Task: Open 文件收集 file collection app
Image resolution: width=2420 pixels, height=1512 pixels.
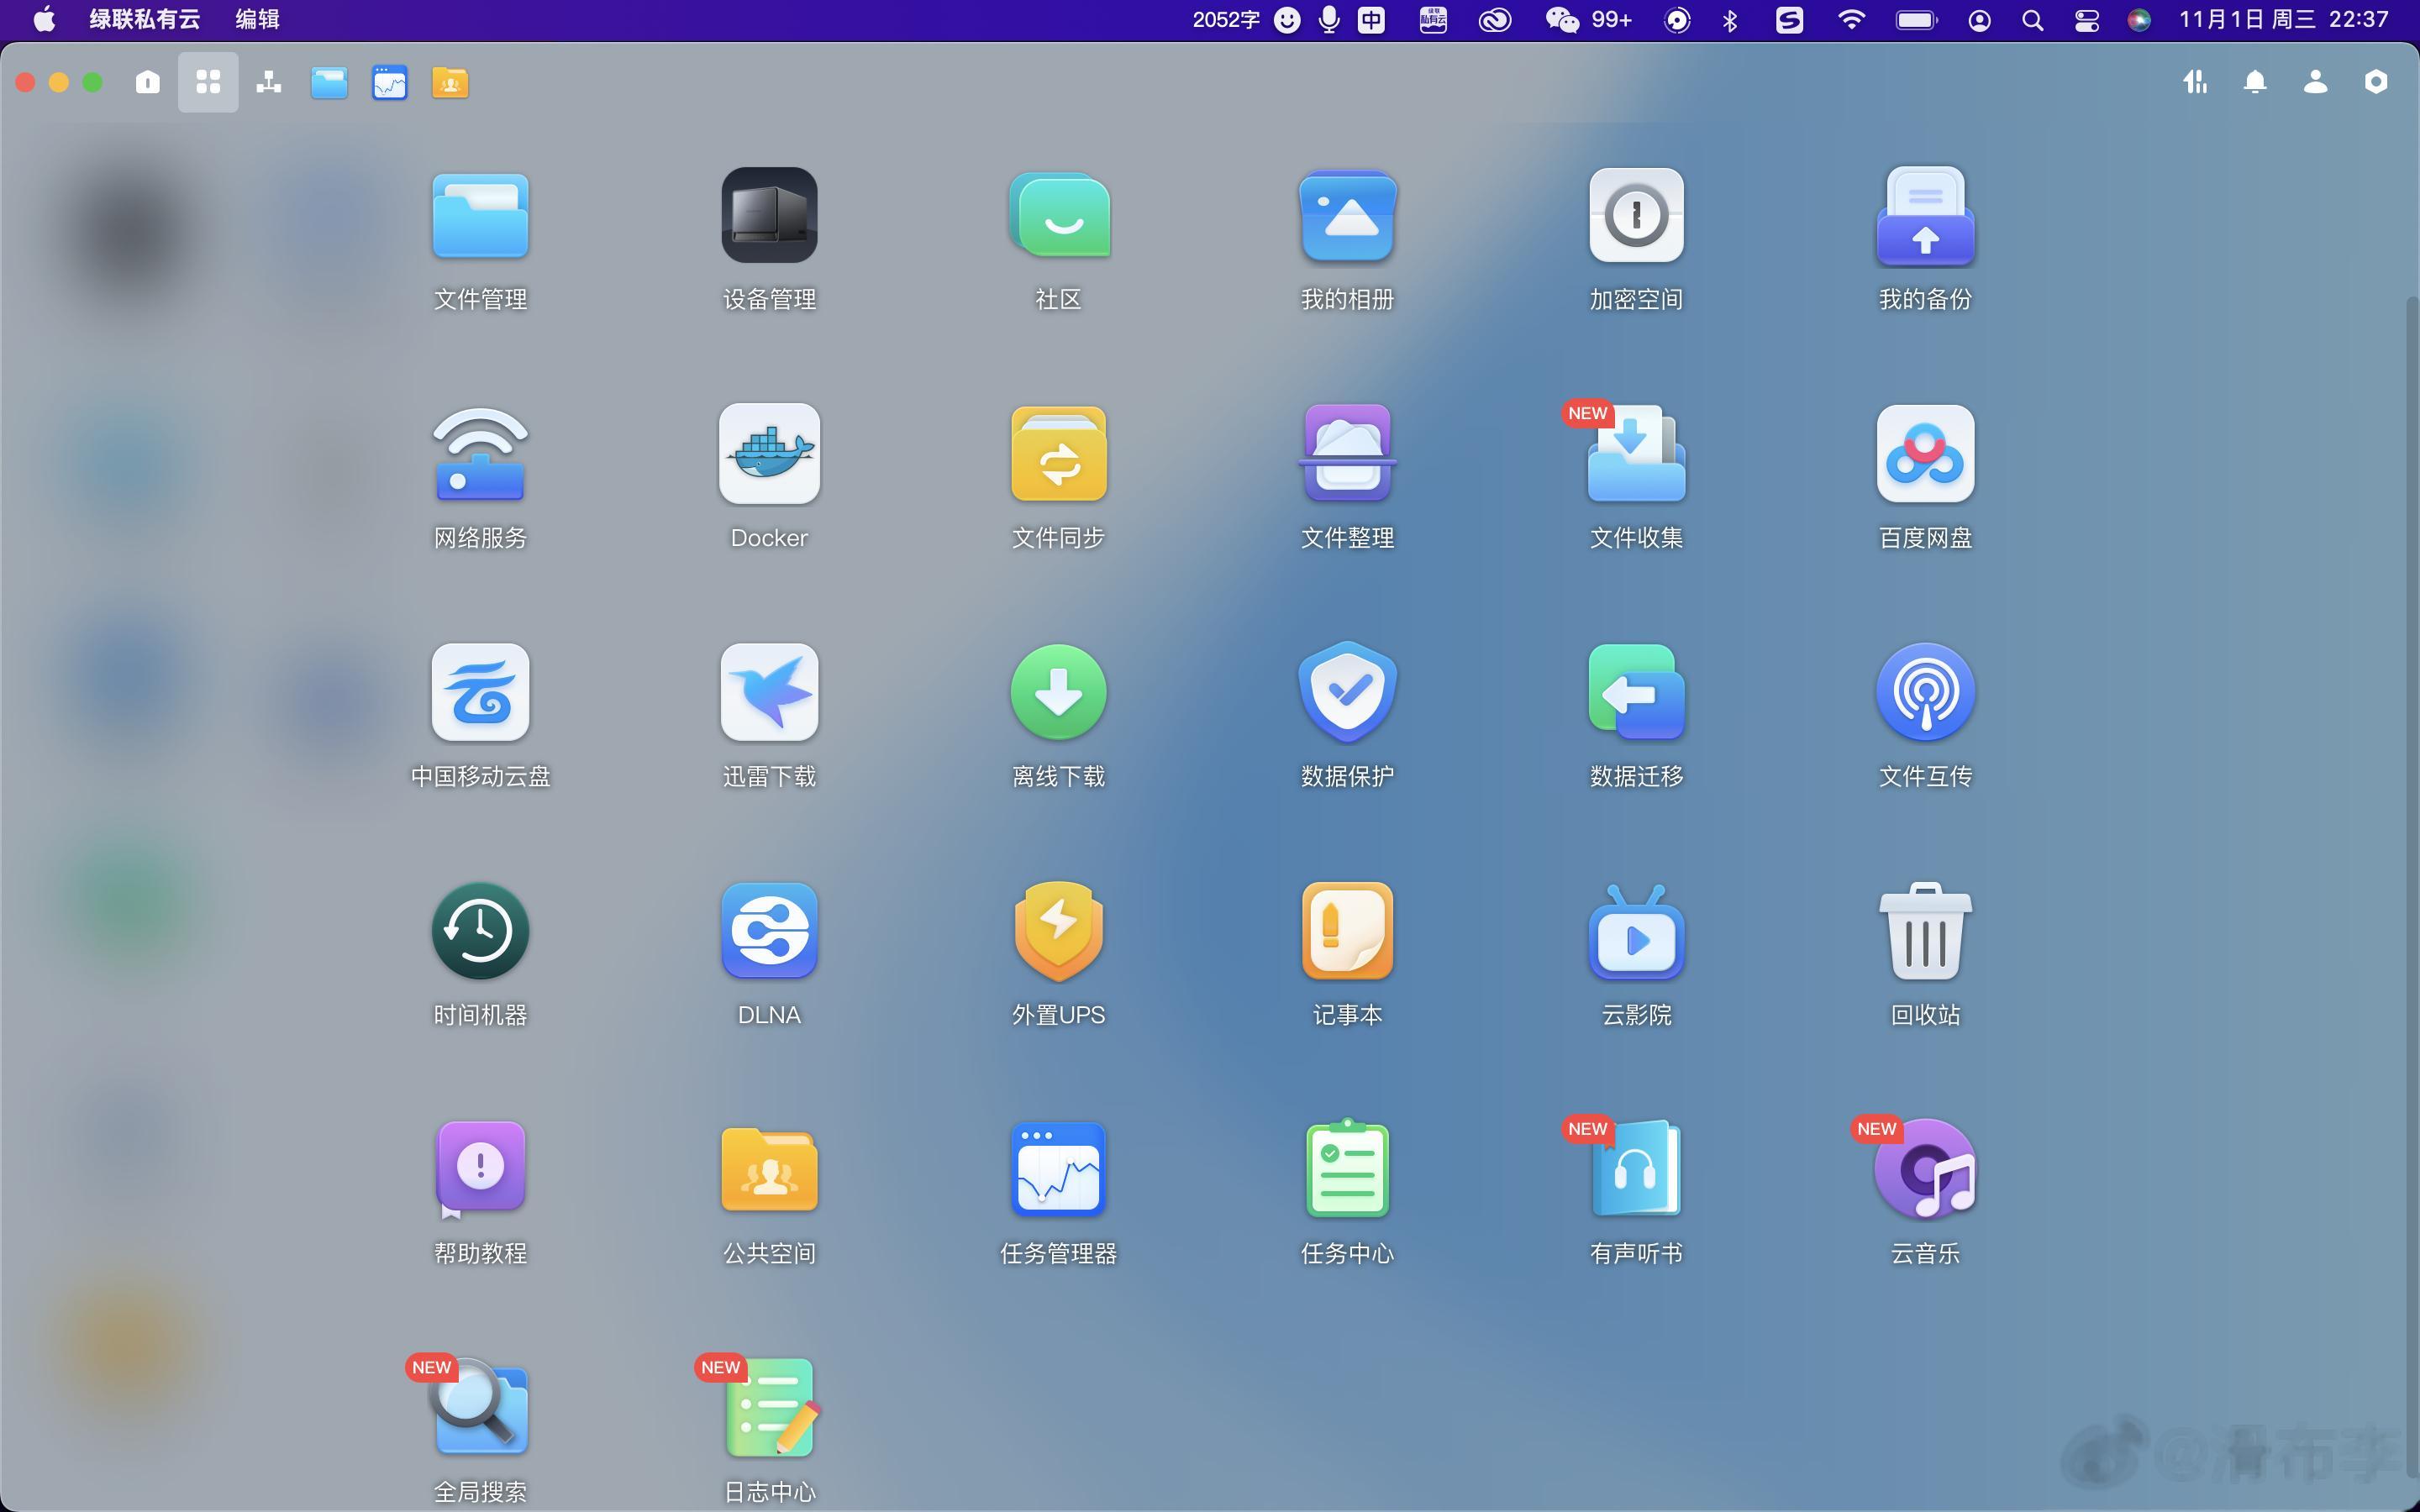Action: [1636, 454]
